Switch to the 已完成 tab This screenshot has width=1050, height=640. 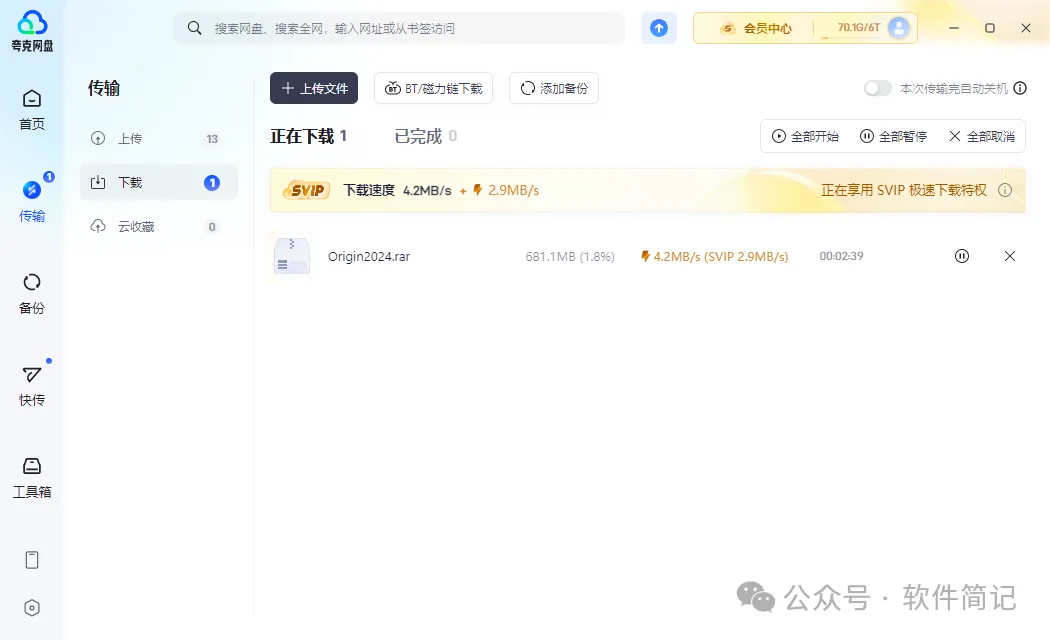(425, 137)
